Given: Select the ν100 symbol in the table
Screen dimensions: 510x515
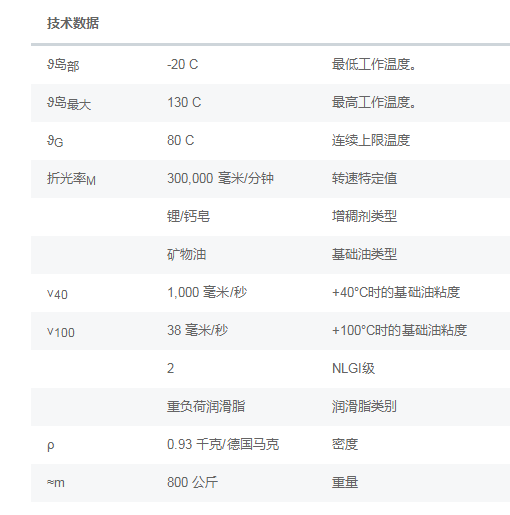Looking at the screenshot, I should tap(61, 332).
